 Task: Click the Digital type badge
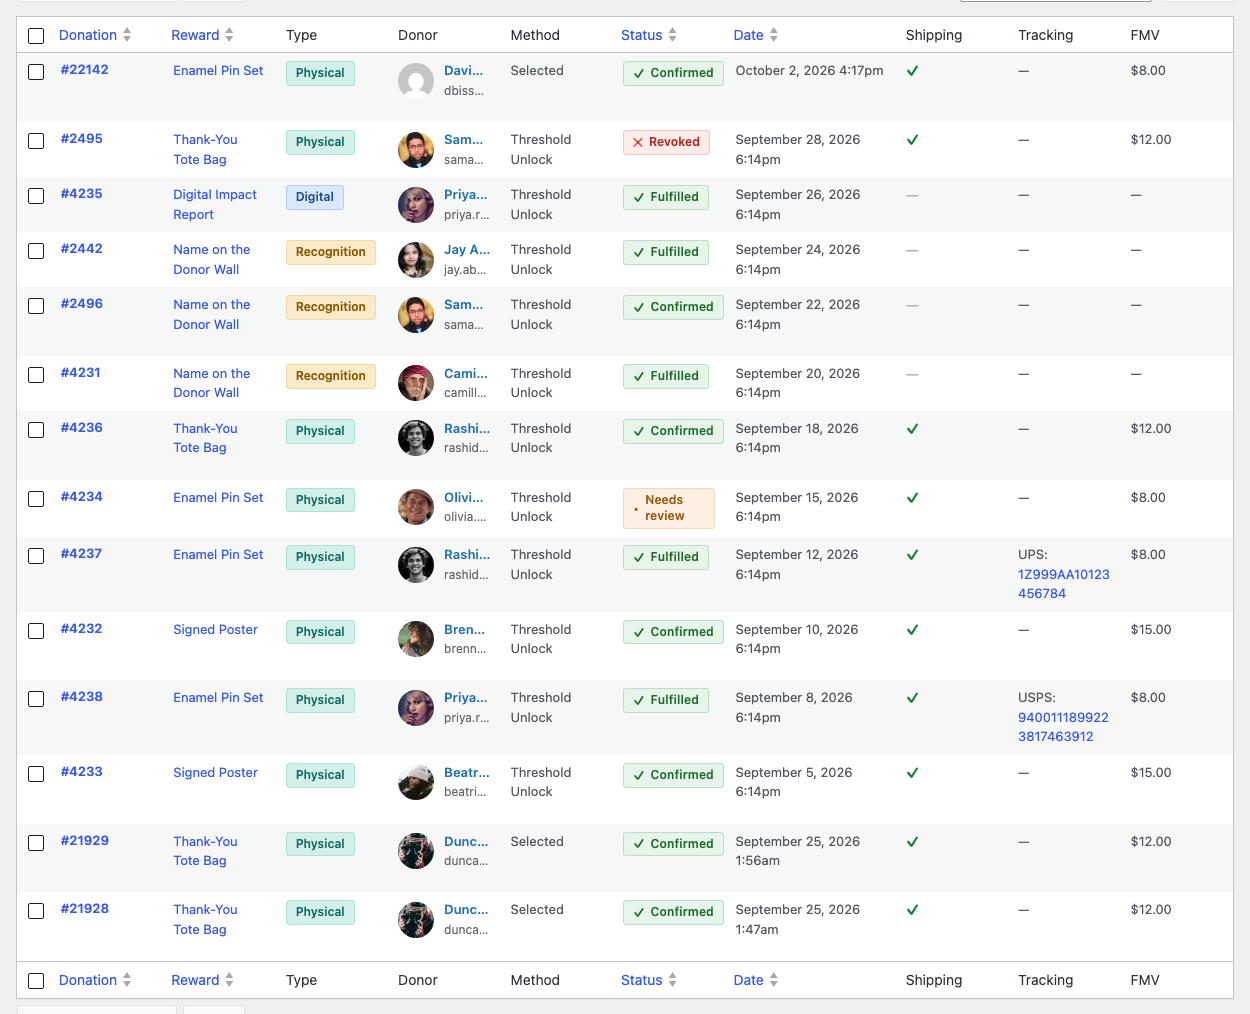click(315, 197)
